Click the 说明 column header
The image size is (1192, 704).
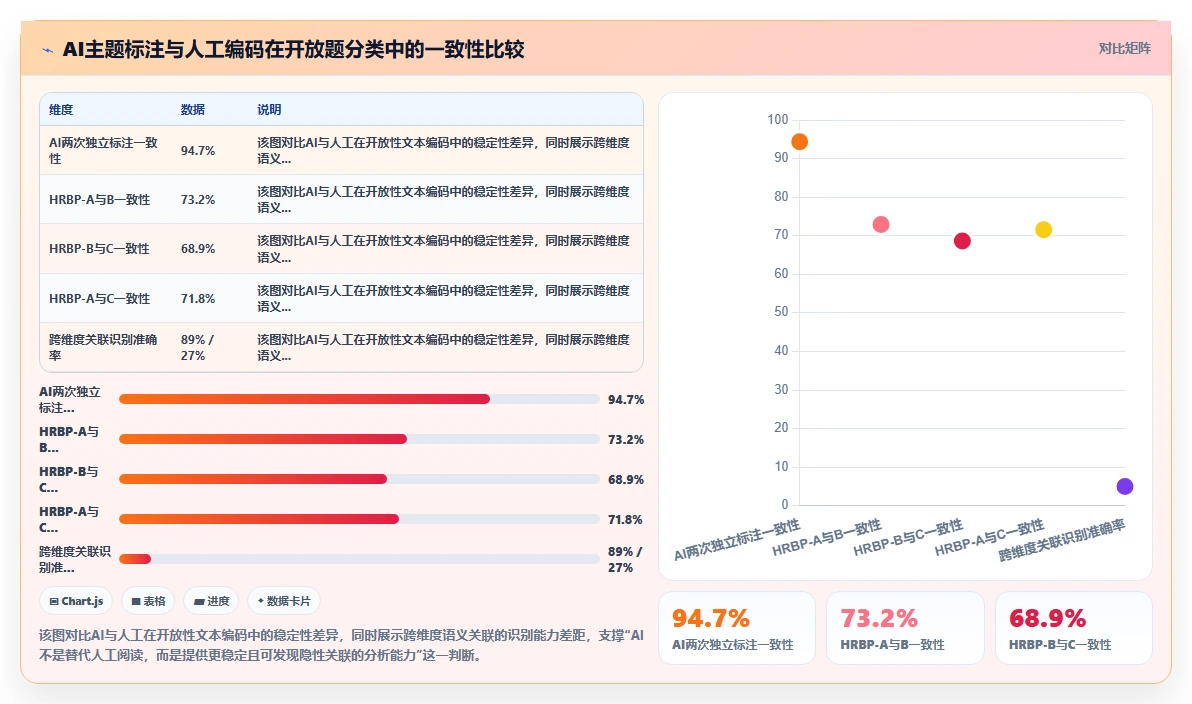[269, 109]
